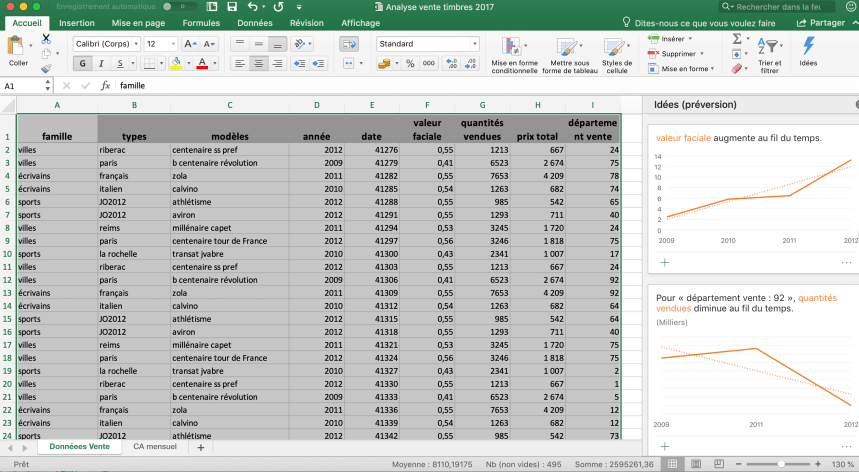Toggle italic formatting
The width and height of the screenshot is (859, 472).
(101, 63)
